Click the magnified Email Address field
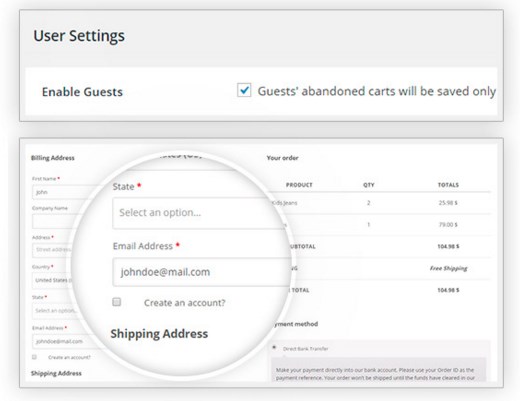 click(202, 272)
